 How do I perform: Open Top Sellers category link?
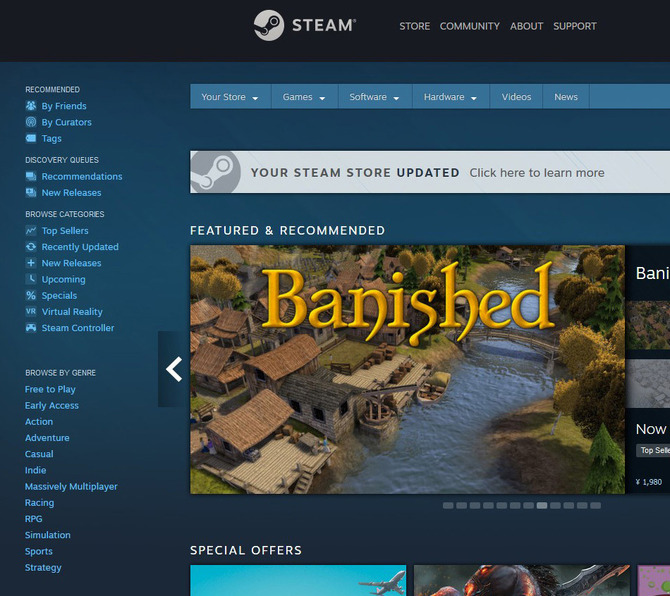pos(65,231)
